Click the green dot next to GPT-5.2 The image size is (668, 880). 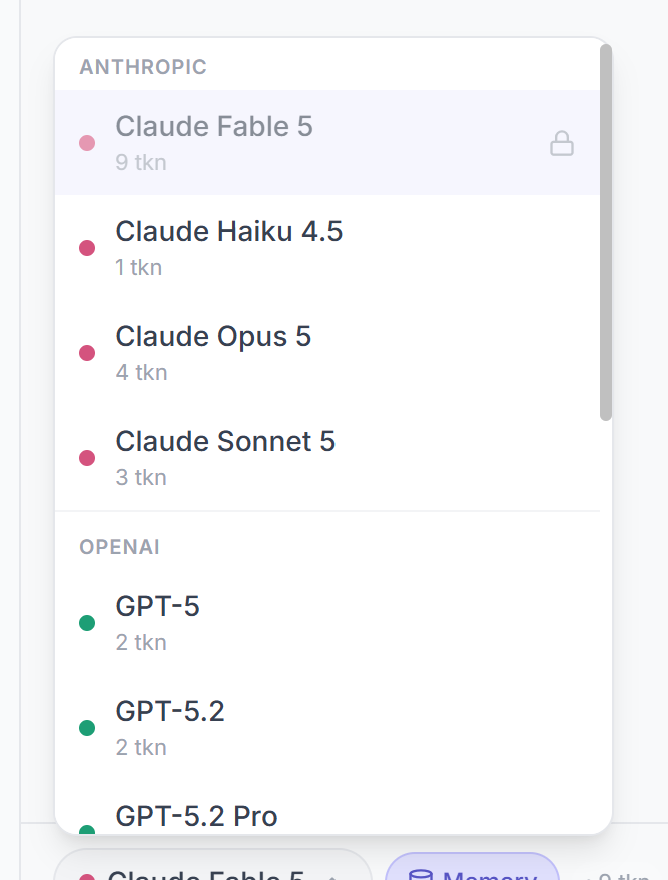click(87, 727)
